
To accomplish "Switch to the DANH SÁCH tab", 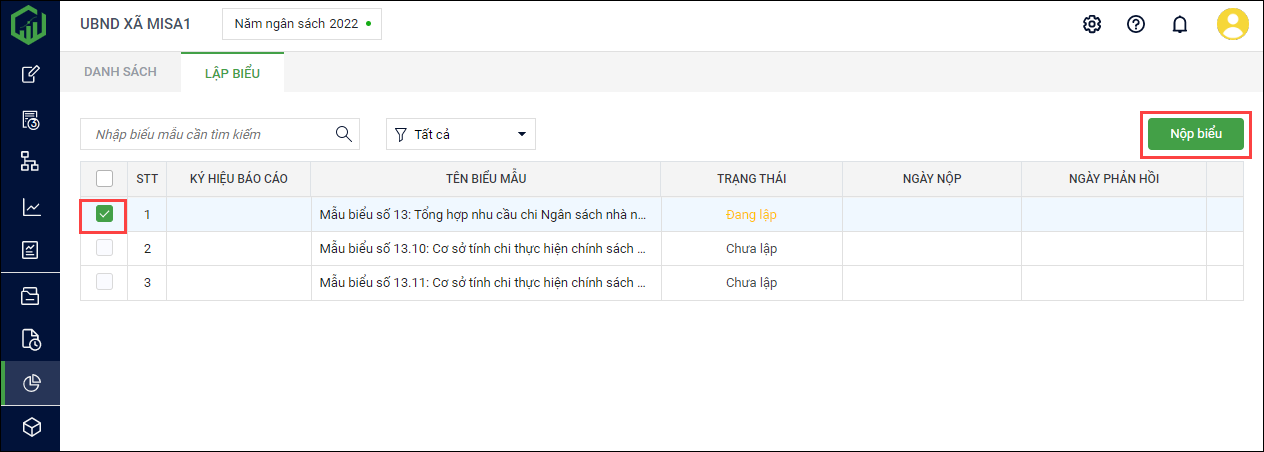I will tap(120, 72).
